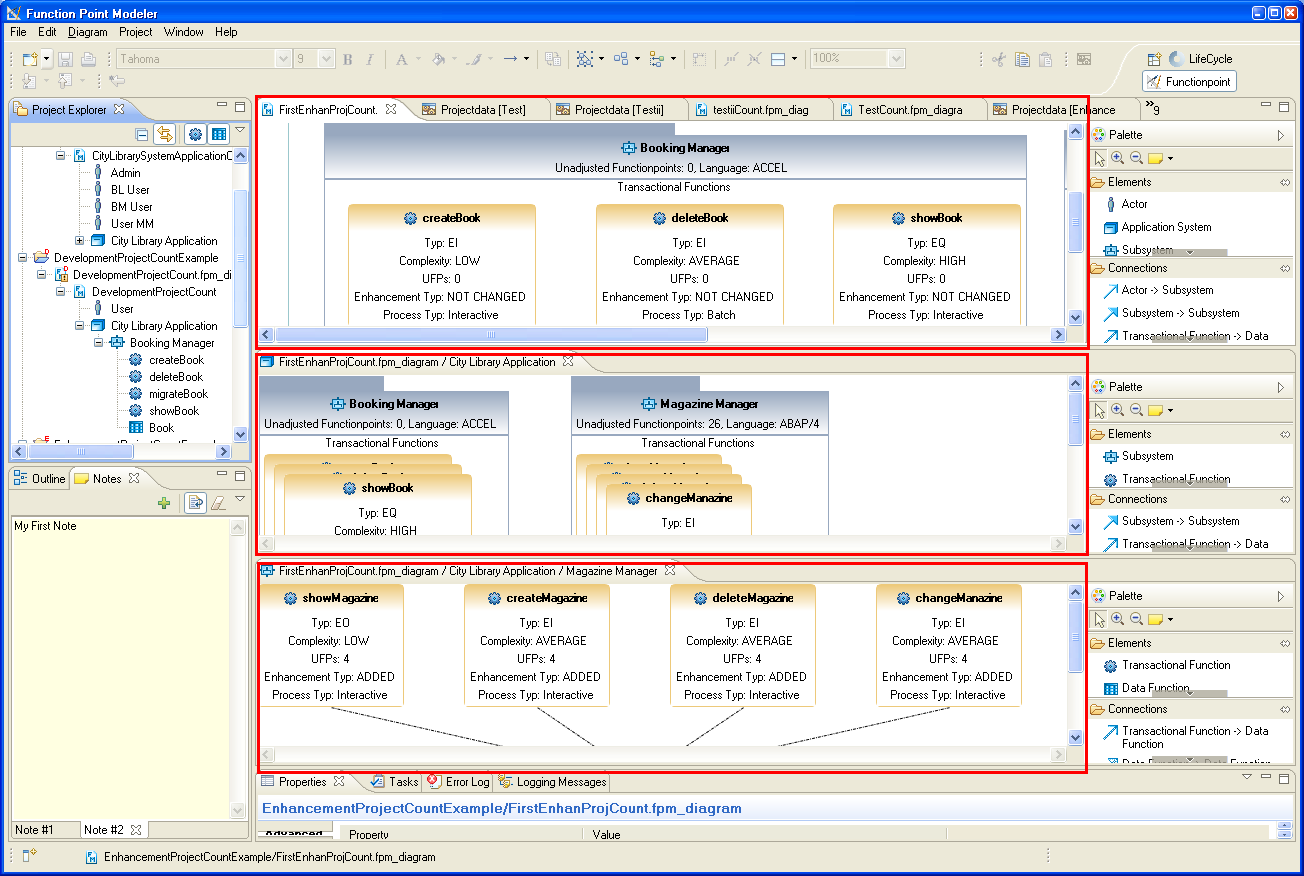Open the Help menu
The width and height of the screenshot is (1304, 876).
pos(227,32)
